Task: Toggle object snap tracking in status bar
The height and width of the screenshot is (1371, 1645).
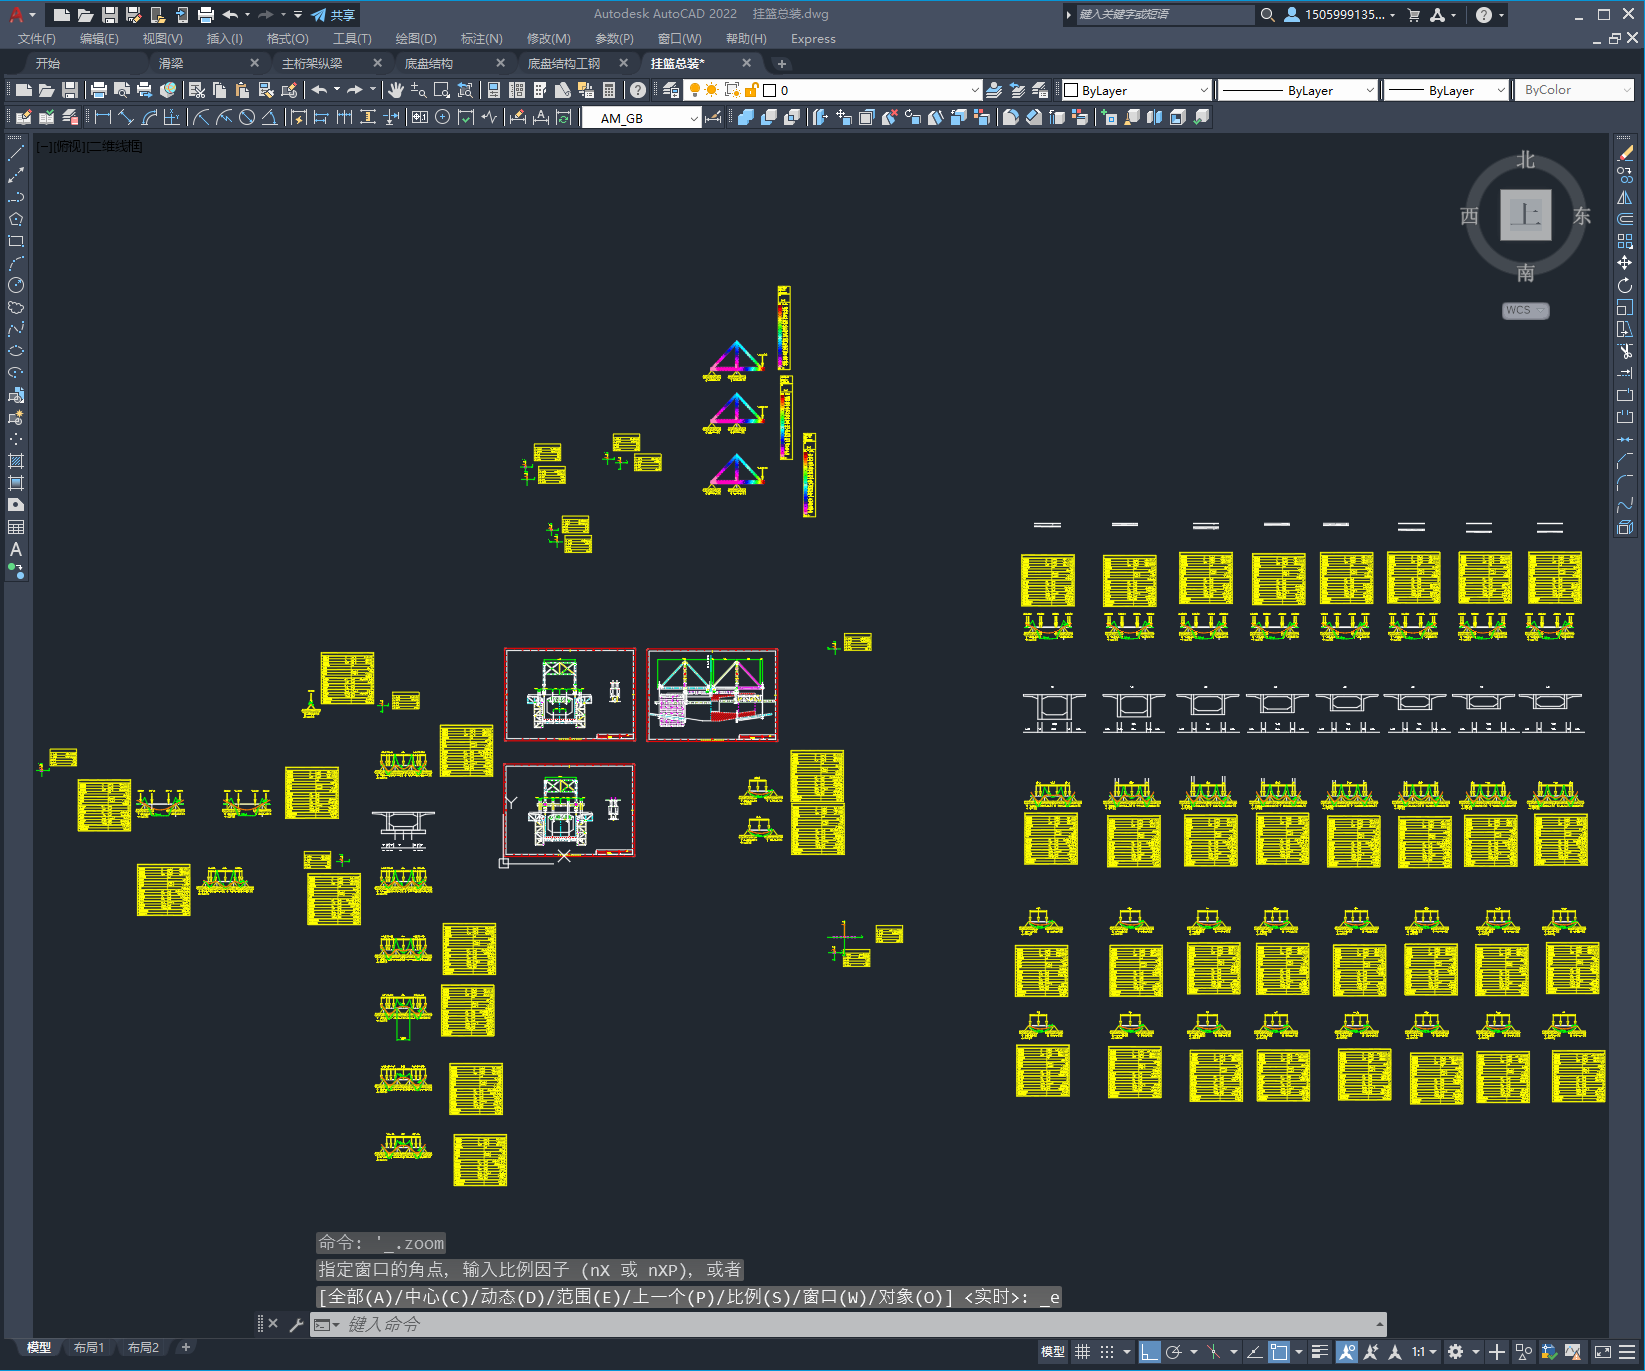Action: (x=1254, y=1352)
